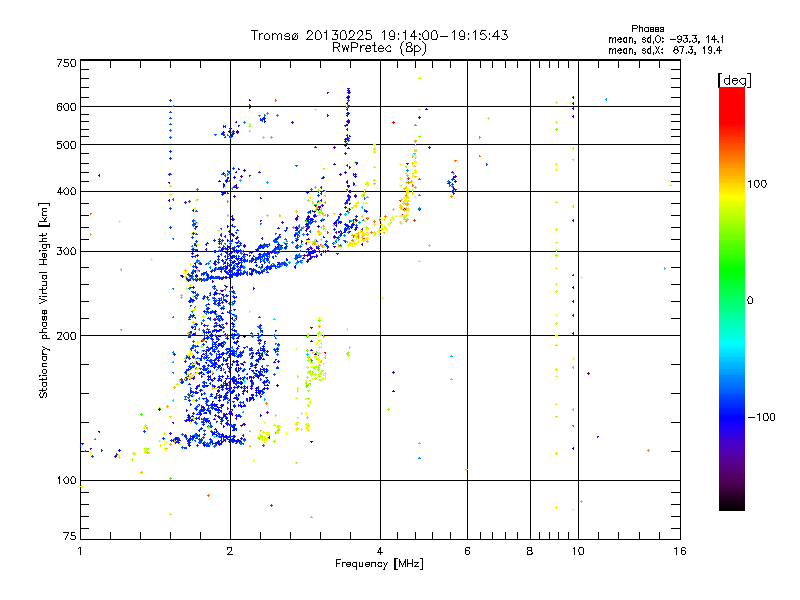Viewport: 800px width, 600px height.
Task: Click the x-axis tick label '10'
Action: click(578, 551)
